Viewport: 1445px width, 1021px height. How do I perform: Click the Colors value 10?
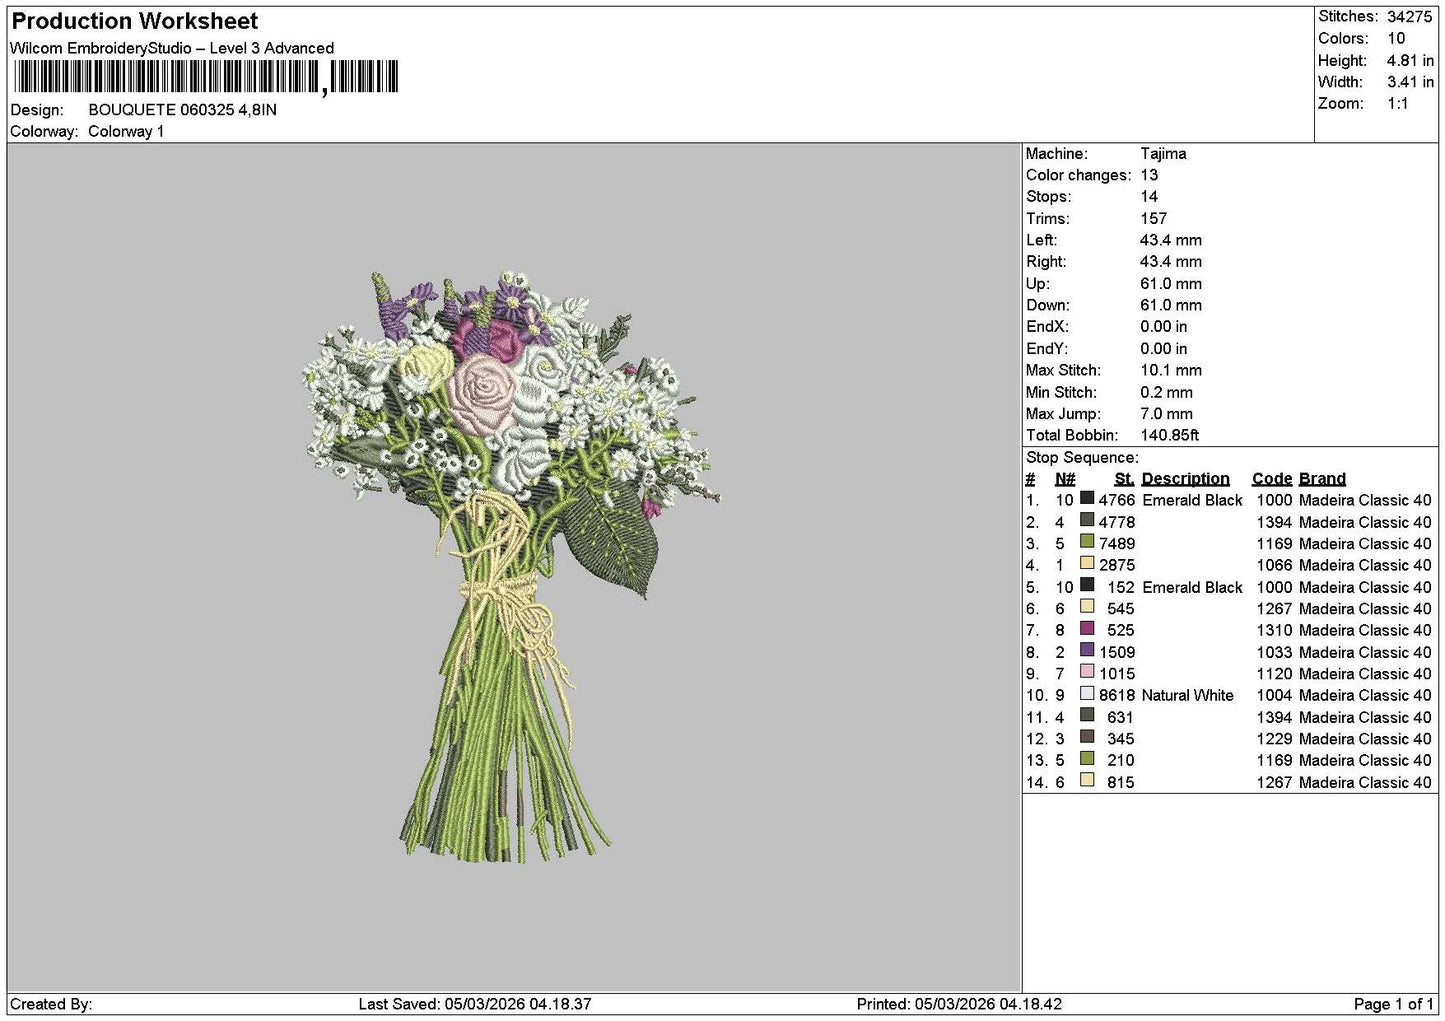click(x=1396, y=38)
